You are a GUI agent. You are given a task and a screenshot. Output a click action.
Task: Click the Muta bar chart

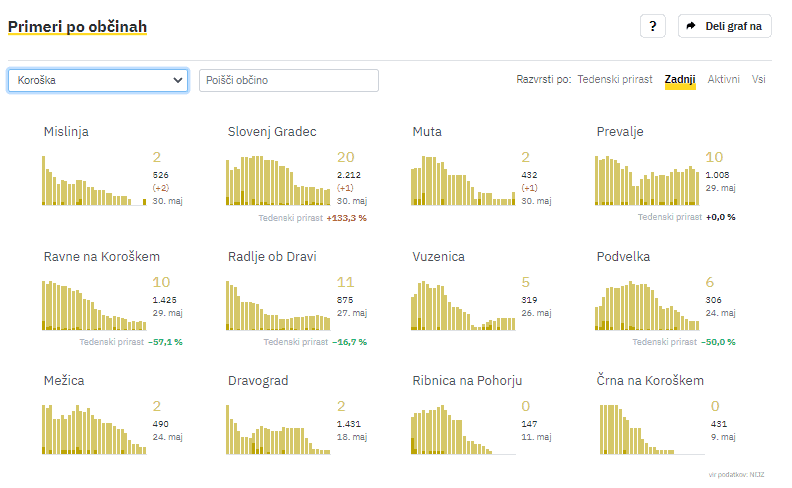click(461, 180)
